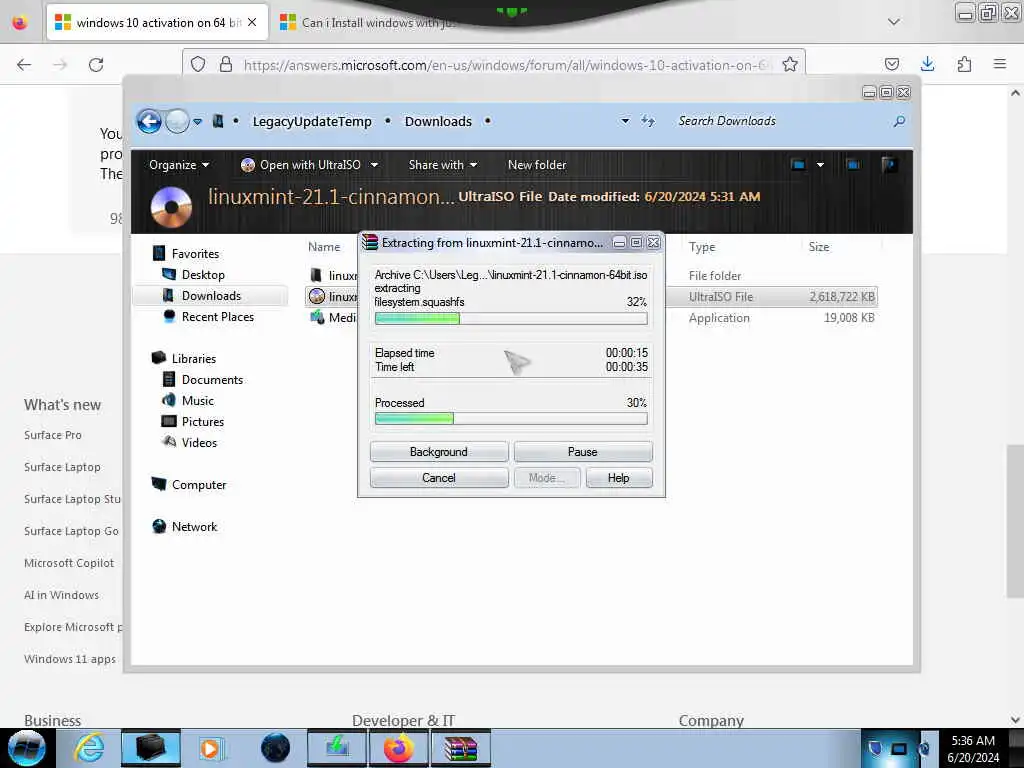Open the recent locations dropdown near the nav arrows
Viewport: 1024px width, 768px height.
point(197,122)
